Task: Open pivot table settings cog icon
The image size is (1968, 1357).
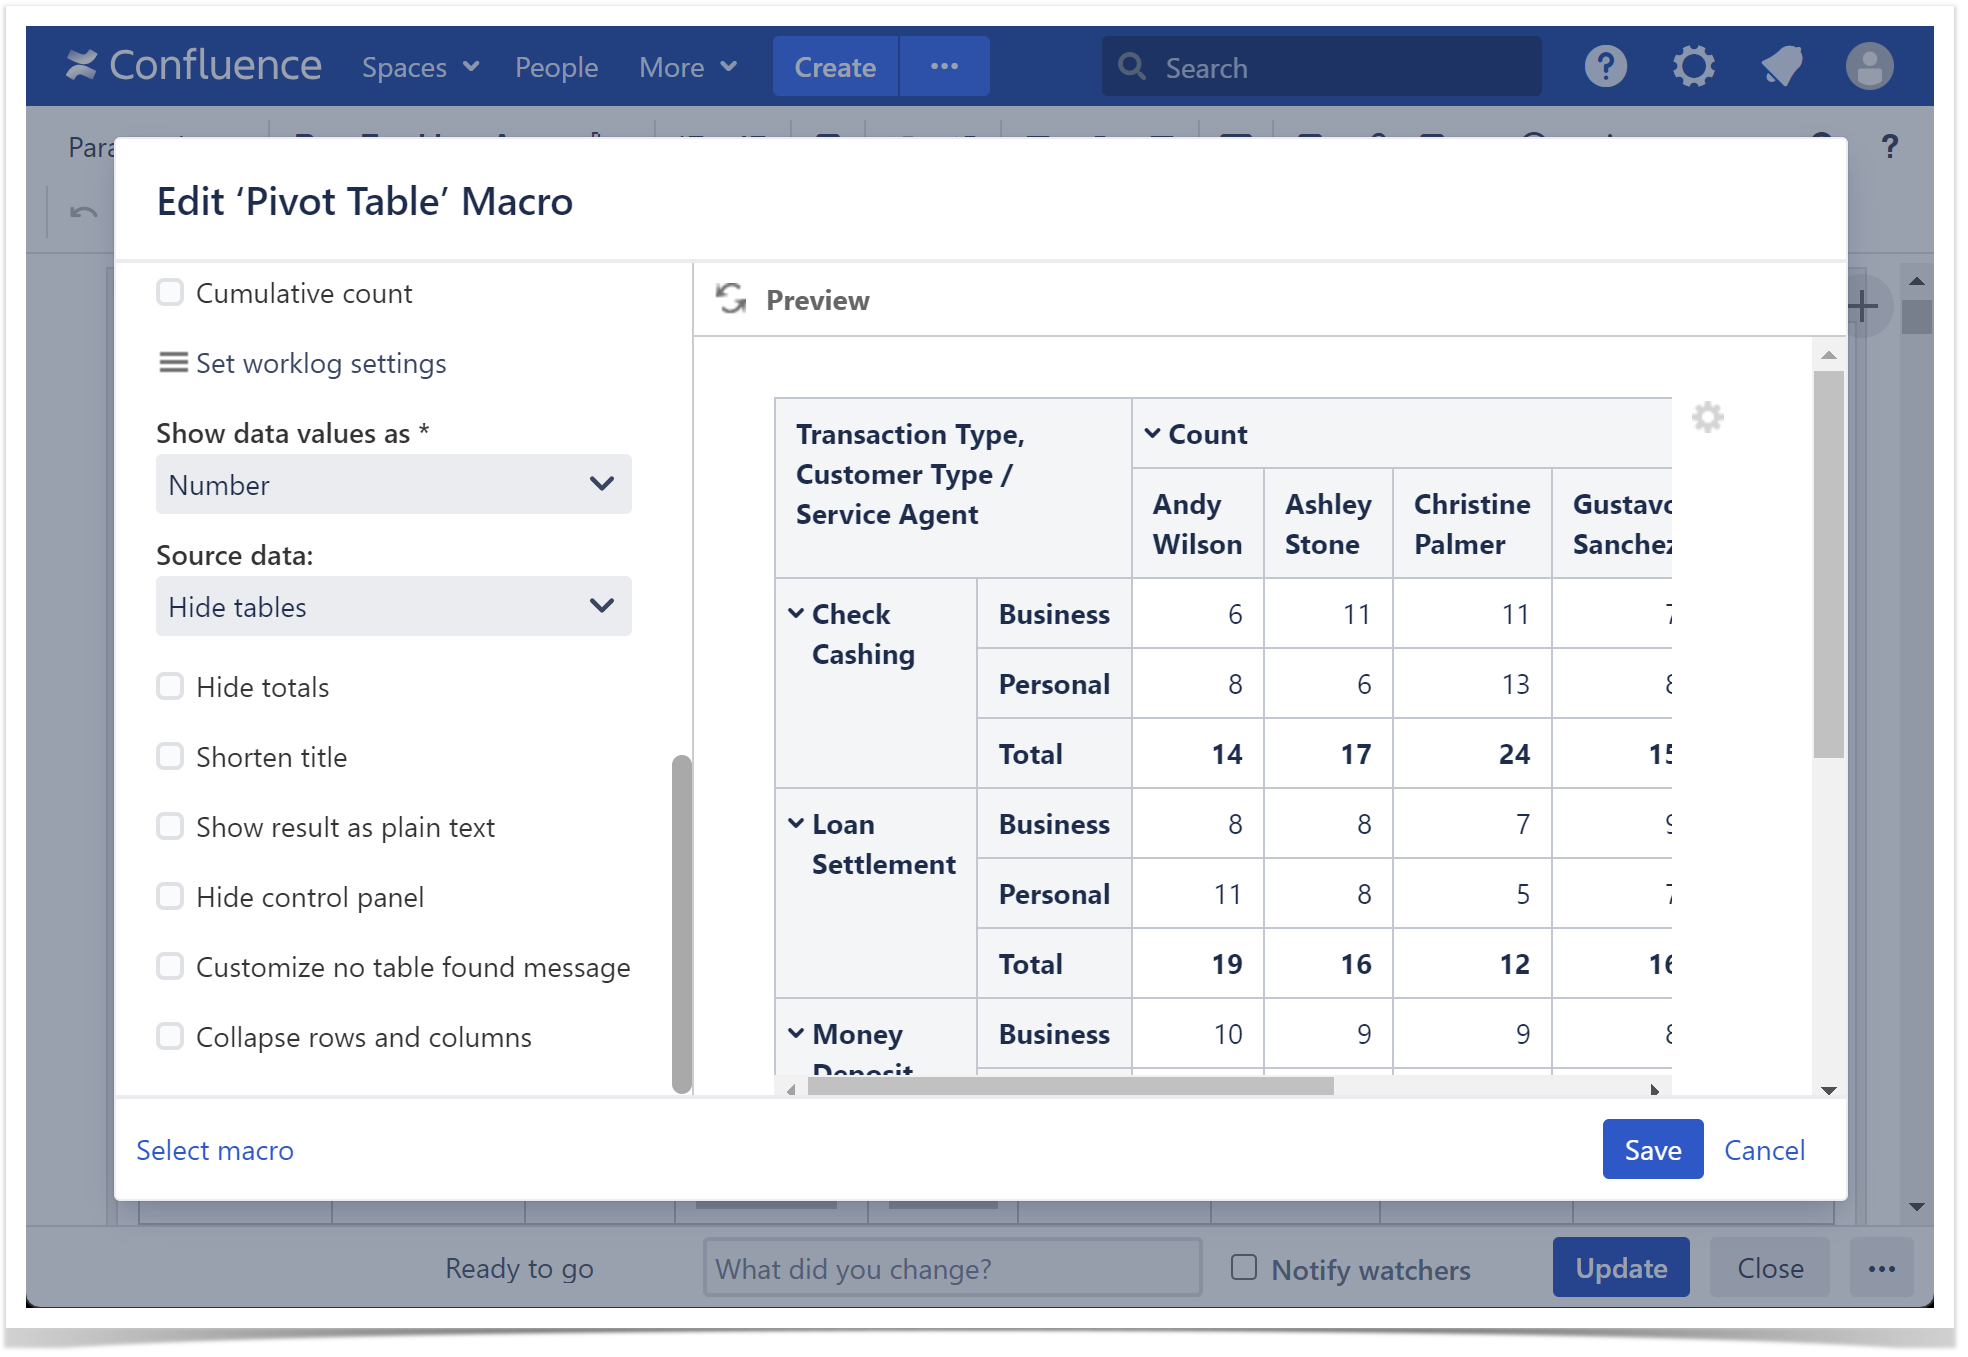Action: (1707, 417)
